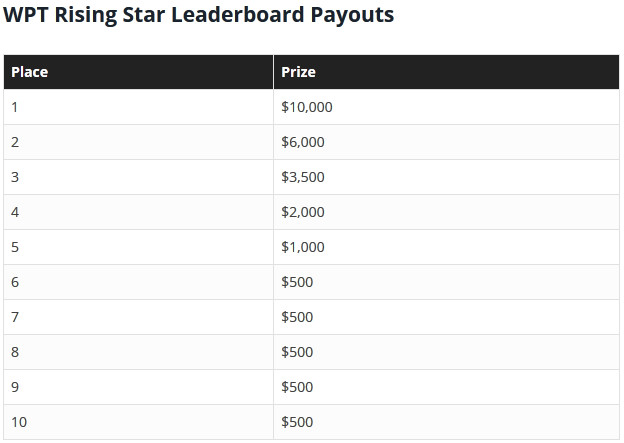Select place number 3 cell
The height and width of the screenshot is (443, 624).
(138, 177)
